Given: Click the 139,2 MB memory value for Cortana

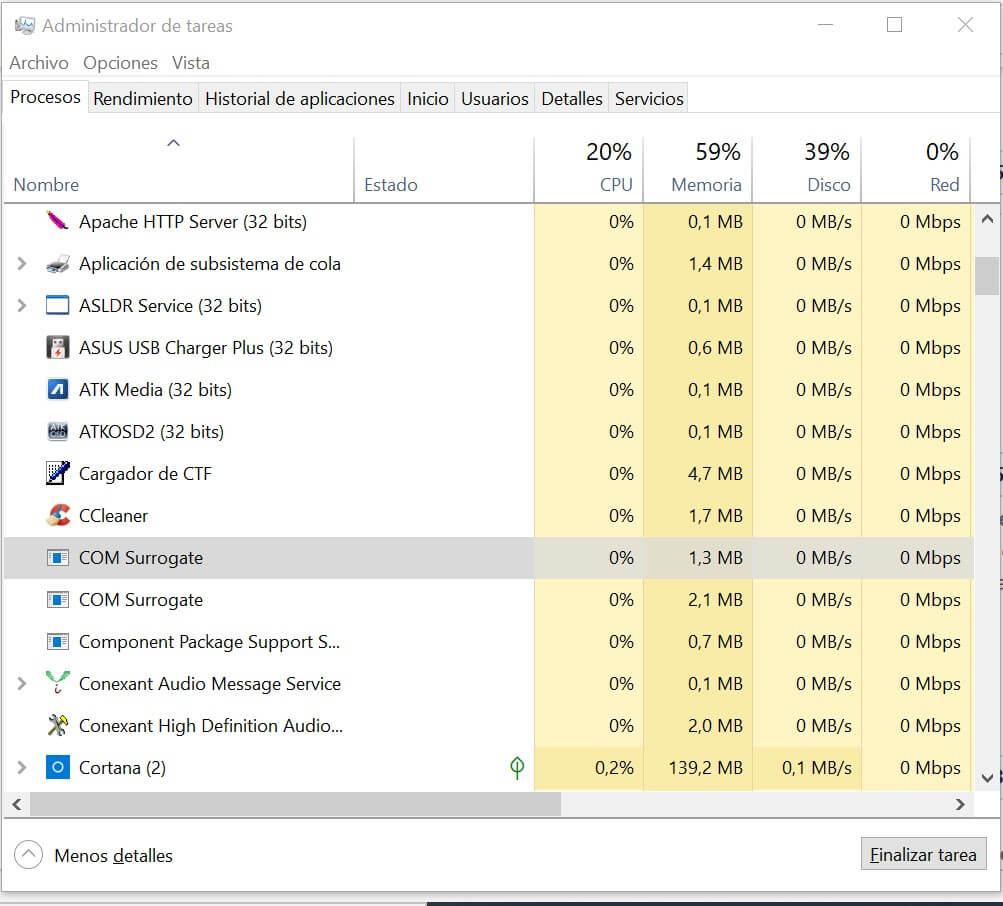Looking at the screenshot, I should coord(706,767).
